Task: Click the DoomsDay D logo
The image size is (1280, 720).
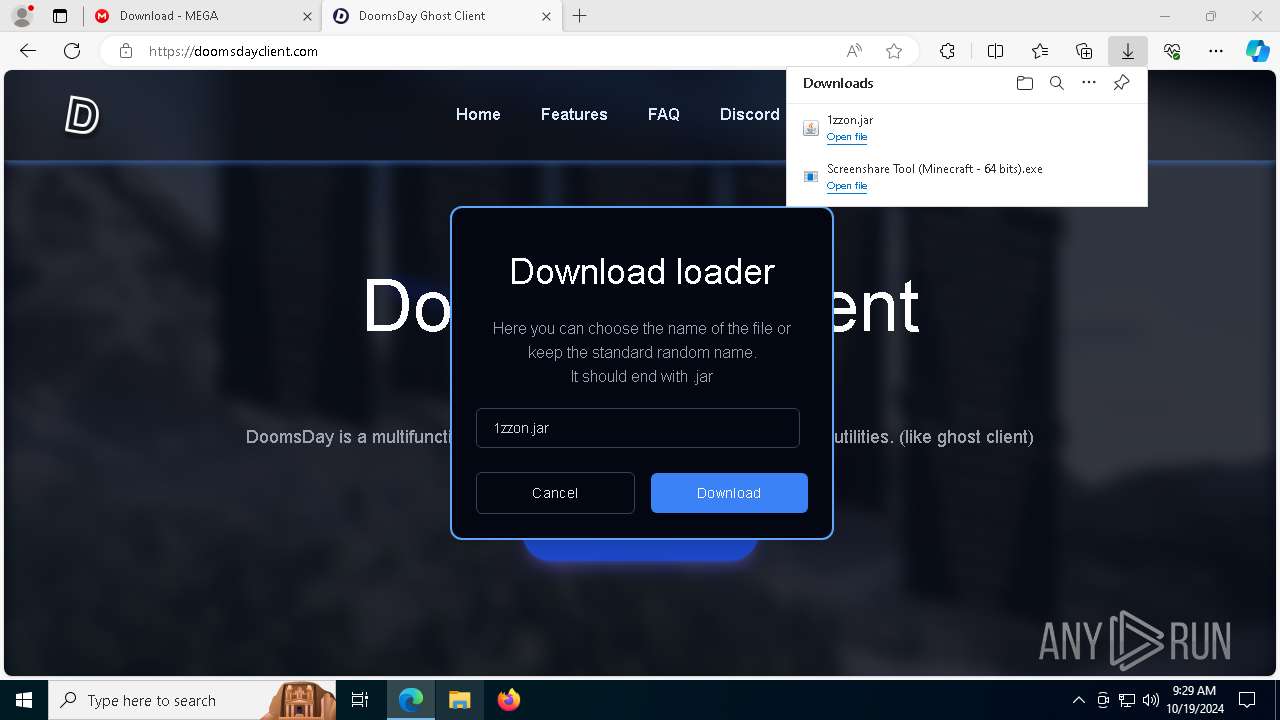Action: pyautogui.click(x=82, y=115)
